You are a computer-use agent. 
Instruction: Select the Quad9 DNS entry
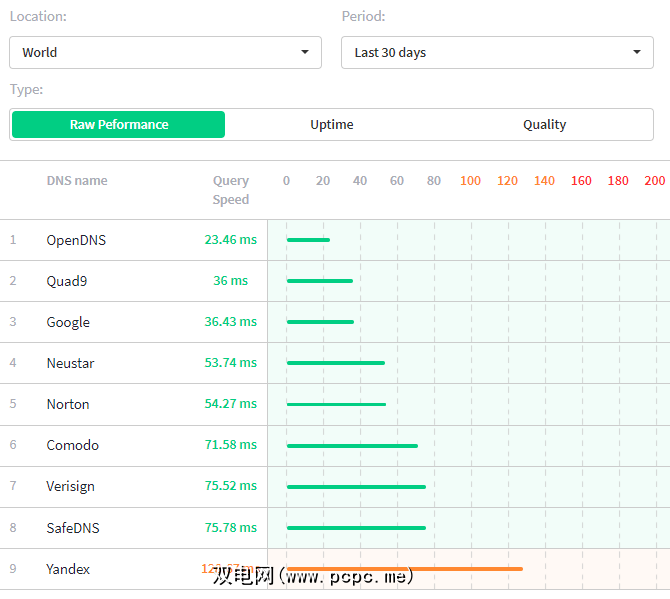(x=67, y=281)
